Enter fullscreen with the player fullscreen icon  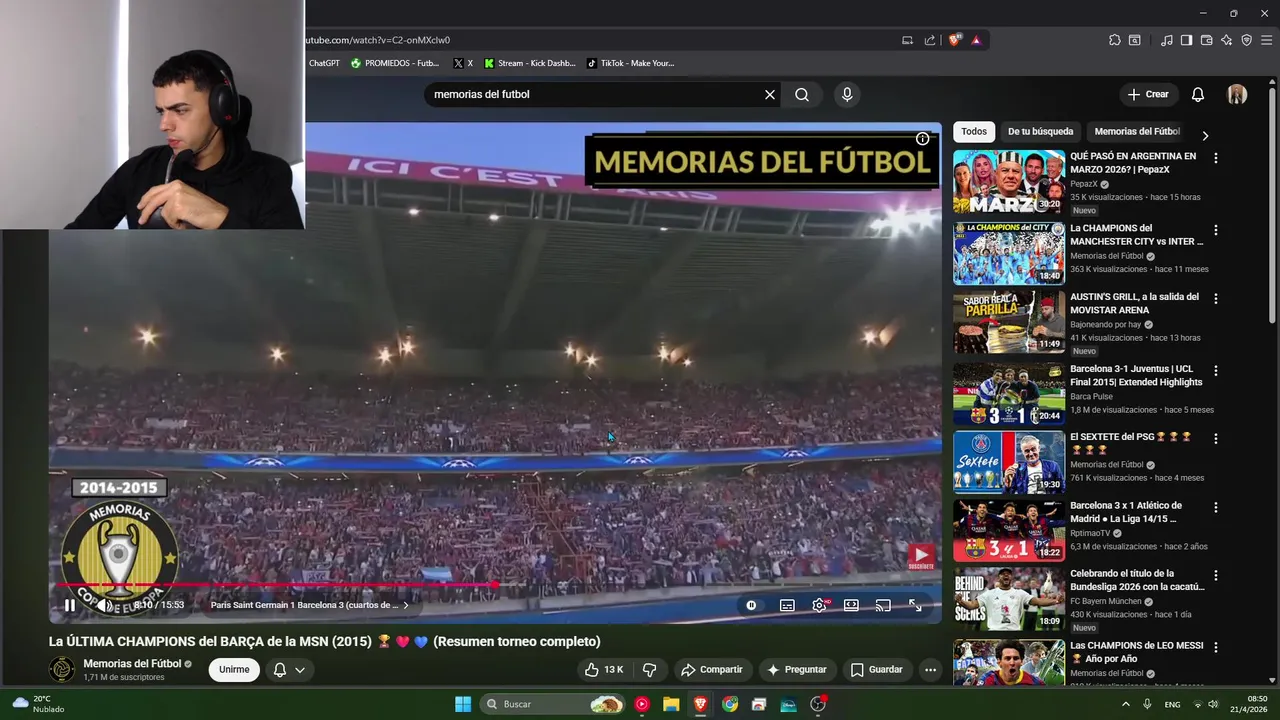[915, 605]
